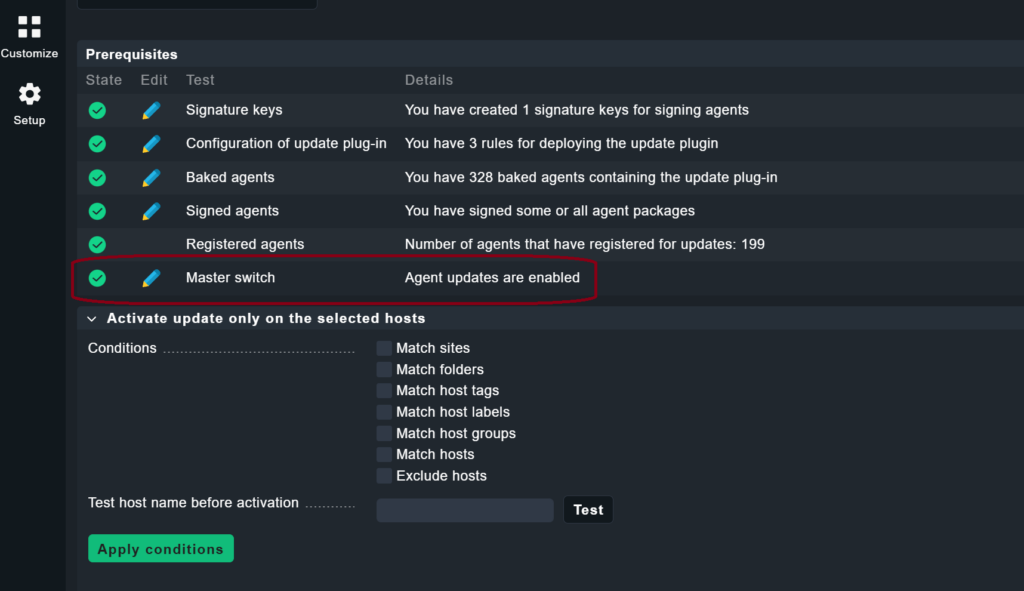1024x591 pixels.
Task: Click the Prerequisites section header
Action: point(130,53)
